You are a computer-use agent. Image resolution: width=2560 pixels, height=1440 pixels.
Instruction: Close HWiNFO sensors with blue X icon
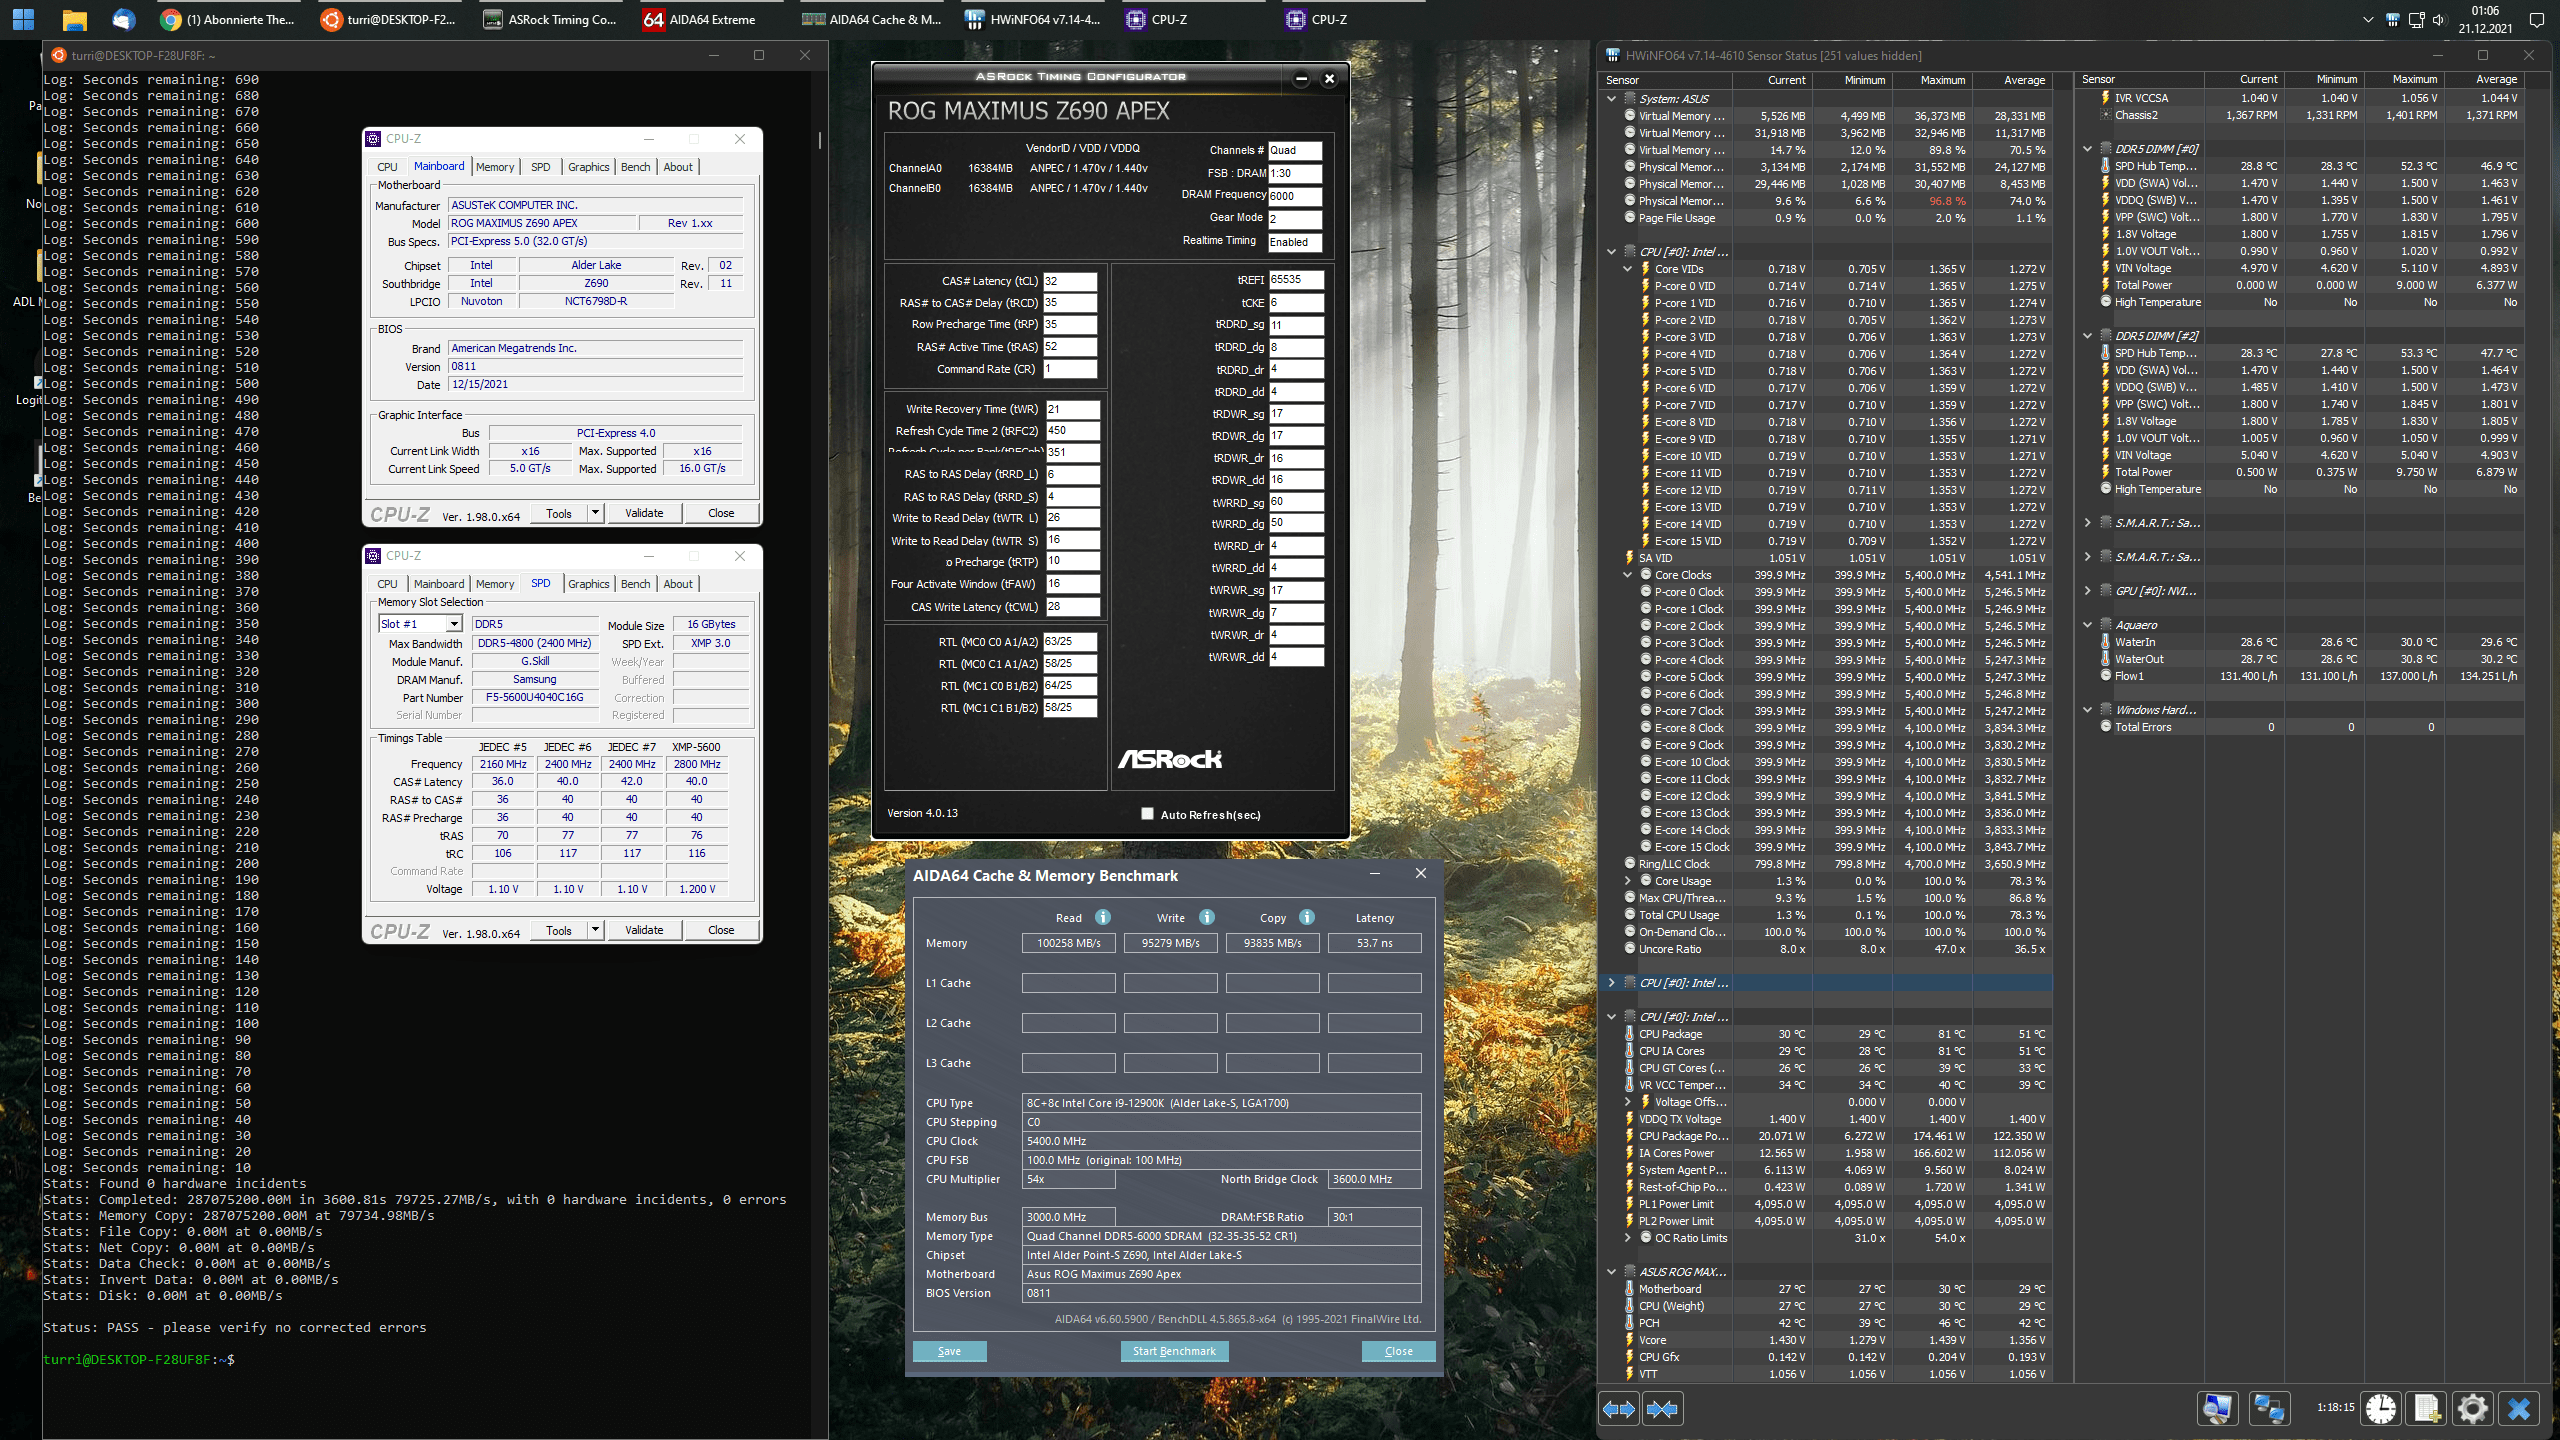(x=2519, y=1409)
